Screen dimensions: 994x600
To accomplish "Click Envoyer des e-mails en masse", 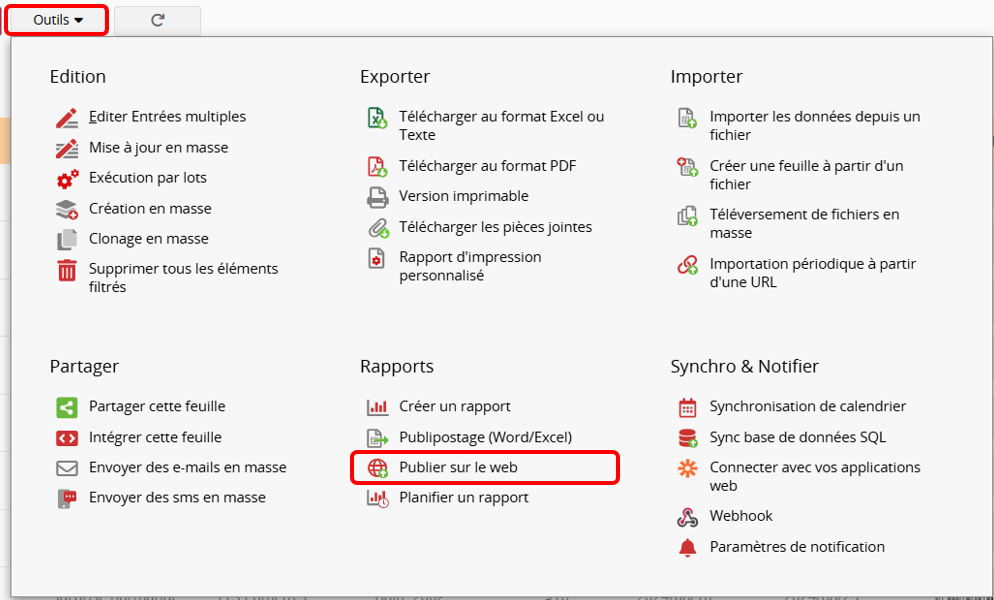I will point(187,468).
